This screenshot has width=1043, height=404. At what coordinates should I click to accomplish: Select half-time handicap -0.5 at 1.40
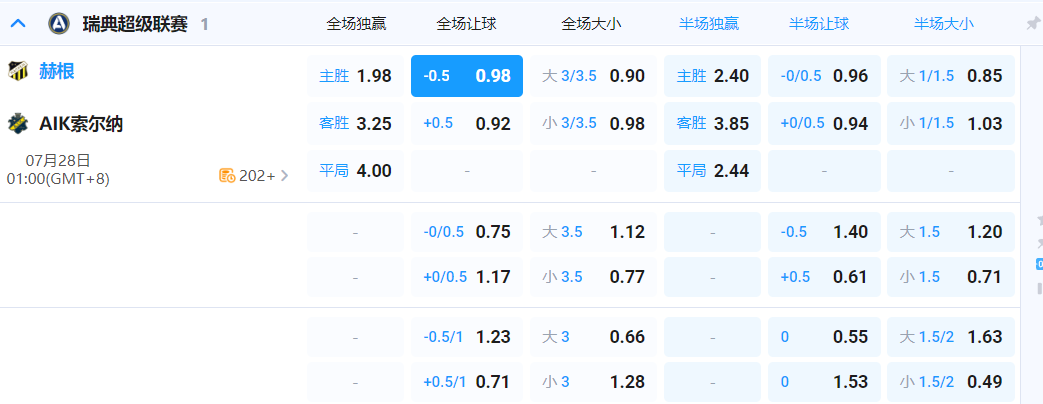[x=824, y=232]
